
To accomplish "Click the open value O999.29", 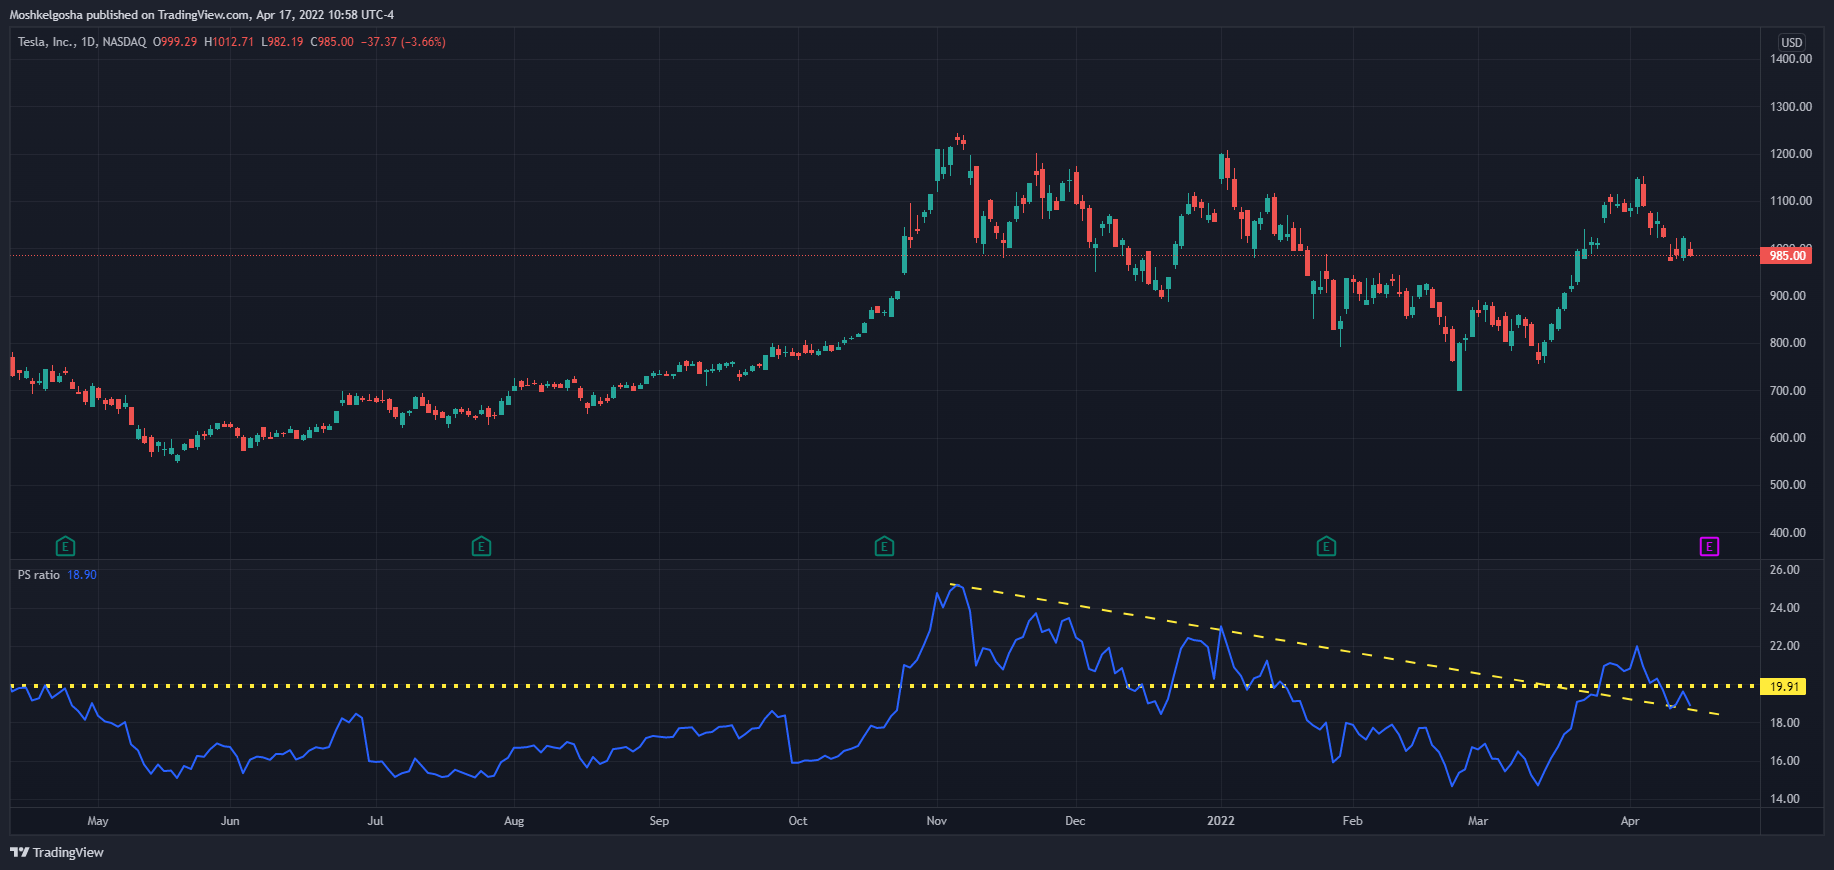I will coord(175,42).
